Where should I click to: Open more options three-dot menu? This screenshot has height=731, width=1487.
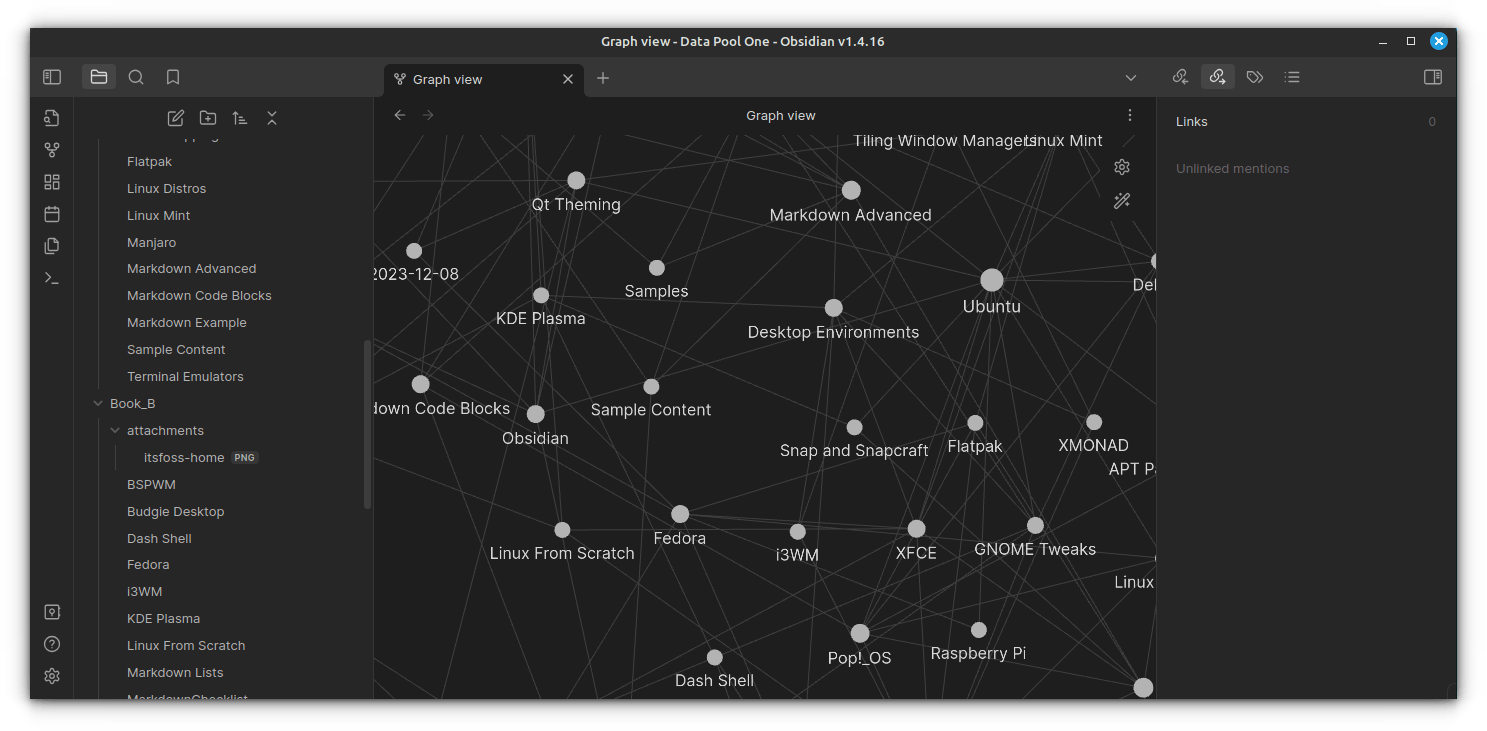[x=1130, y=115]
